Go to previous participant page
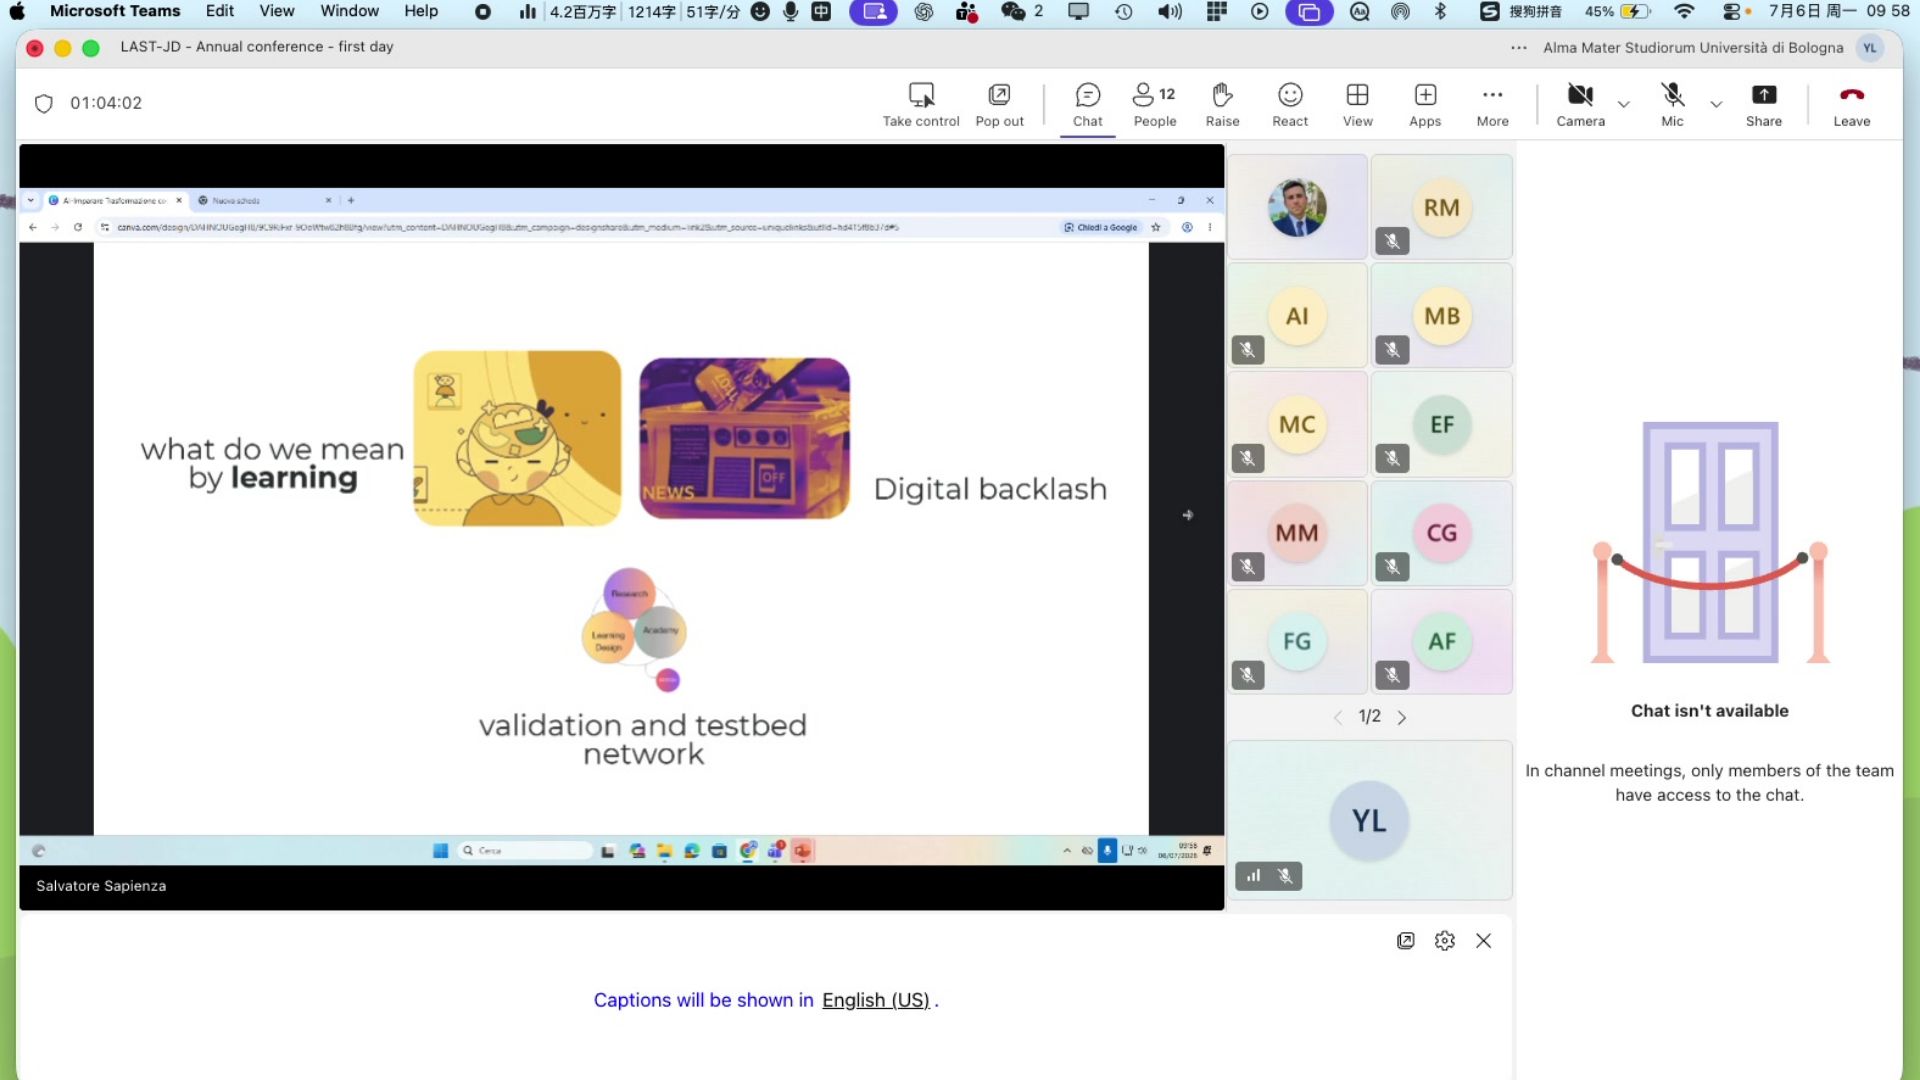Screen dimensions: 1920x1080 coord(1337,717)
